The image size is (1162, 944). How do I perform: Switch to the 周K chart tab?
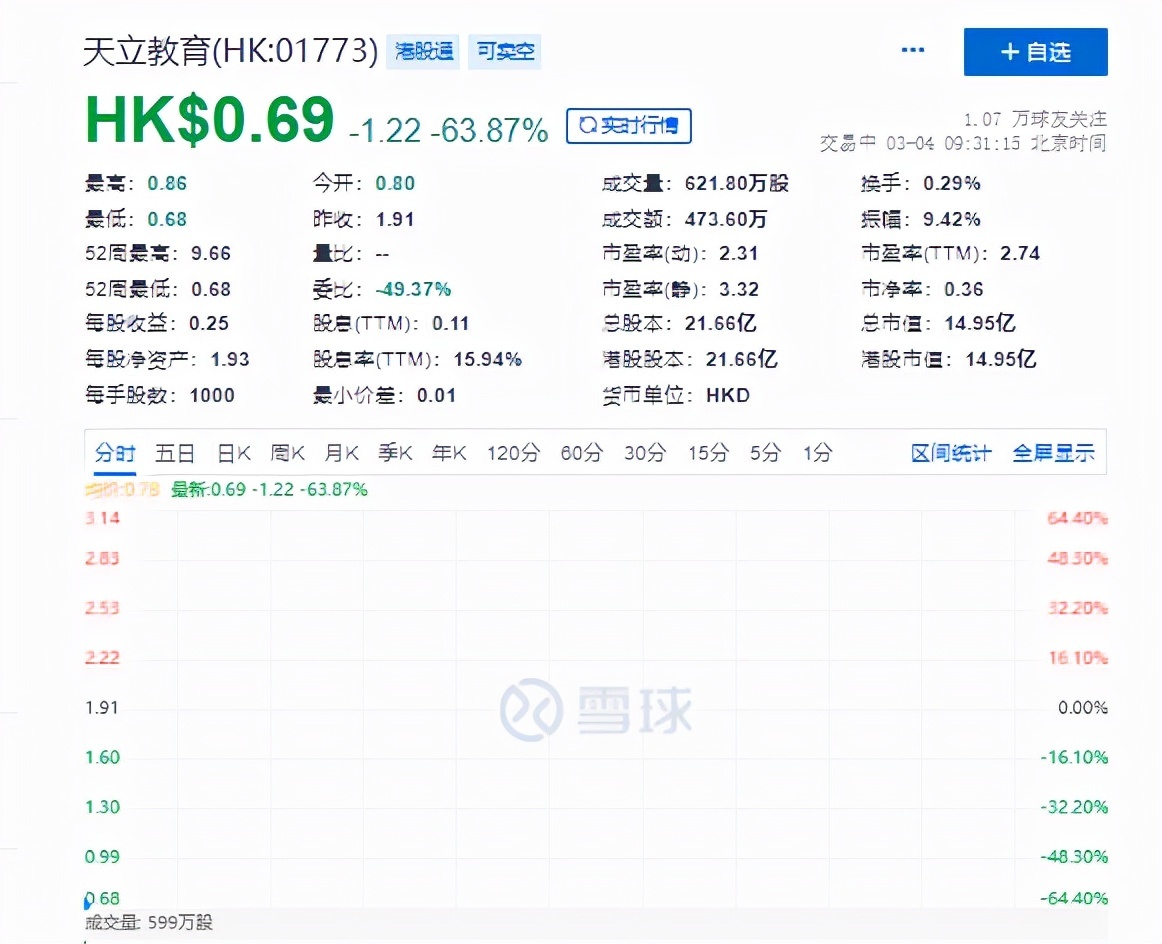[288, 453]
